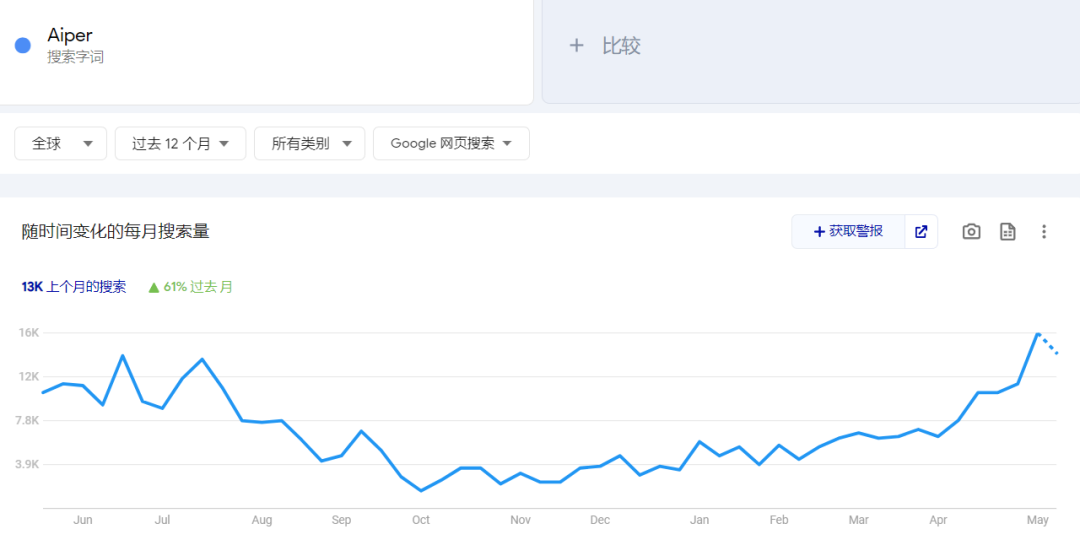The image size is (1080, 556).
Task: Click the camera screenshot icon
Action: pos(971,231)
